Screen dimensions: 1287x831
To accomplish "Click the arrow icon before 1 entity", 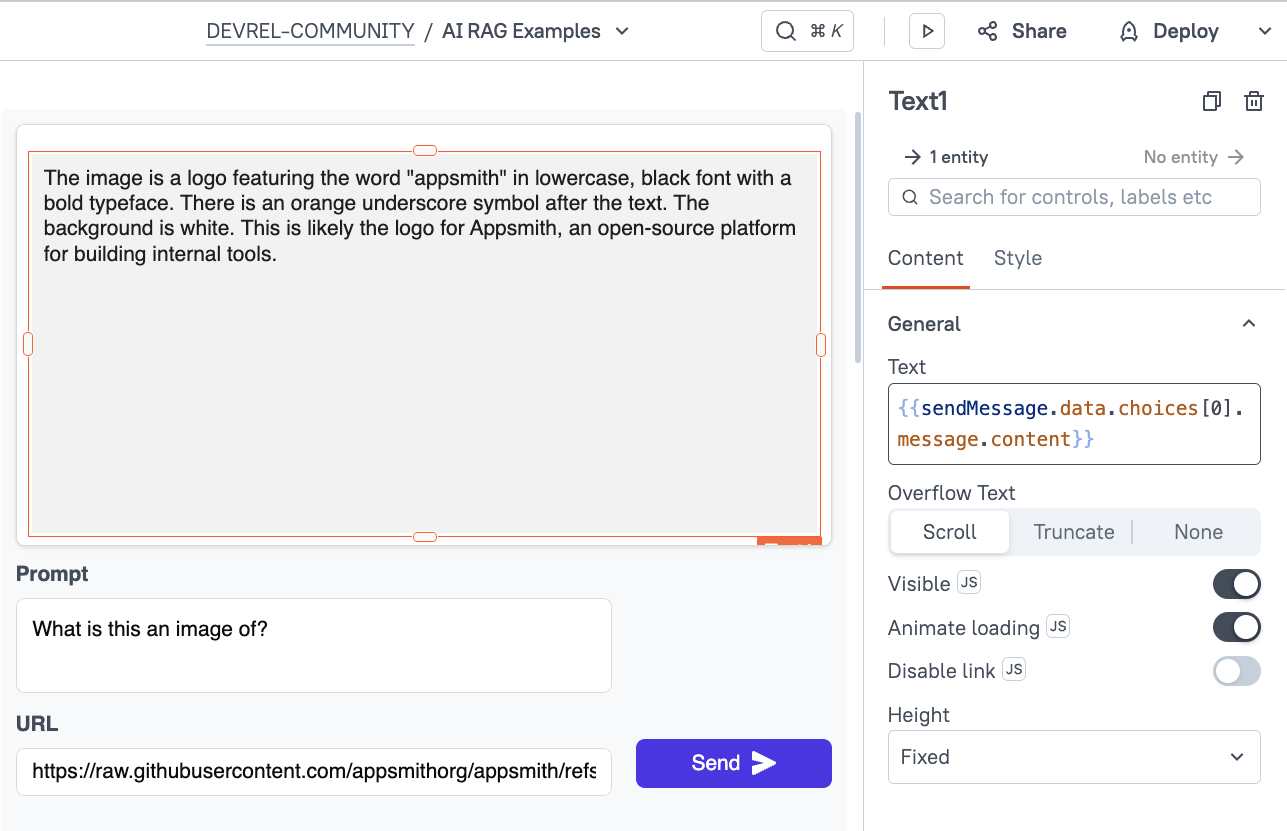I will [x=912, y=157].
